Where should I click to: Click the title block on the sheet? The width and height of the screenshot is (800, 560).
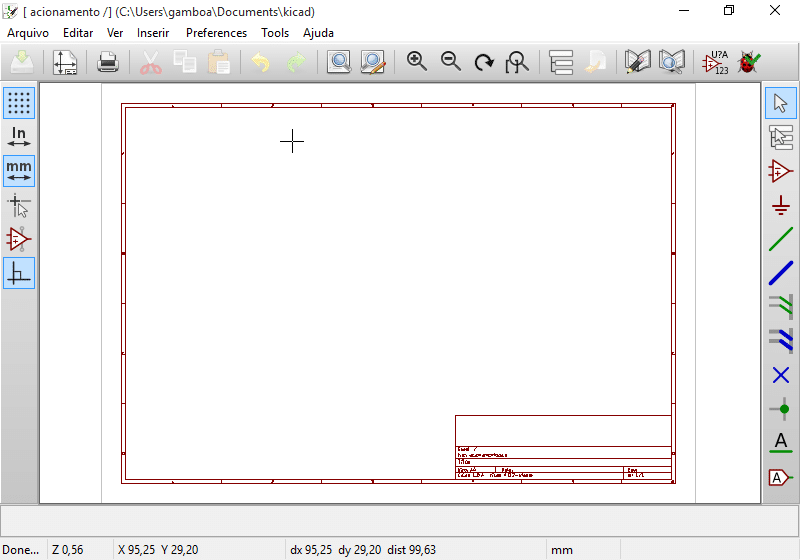563,448
